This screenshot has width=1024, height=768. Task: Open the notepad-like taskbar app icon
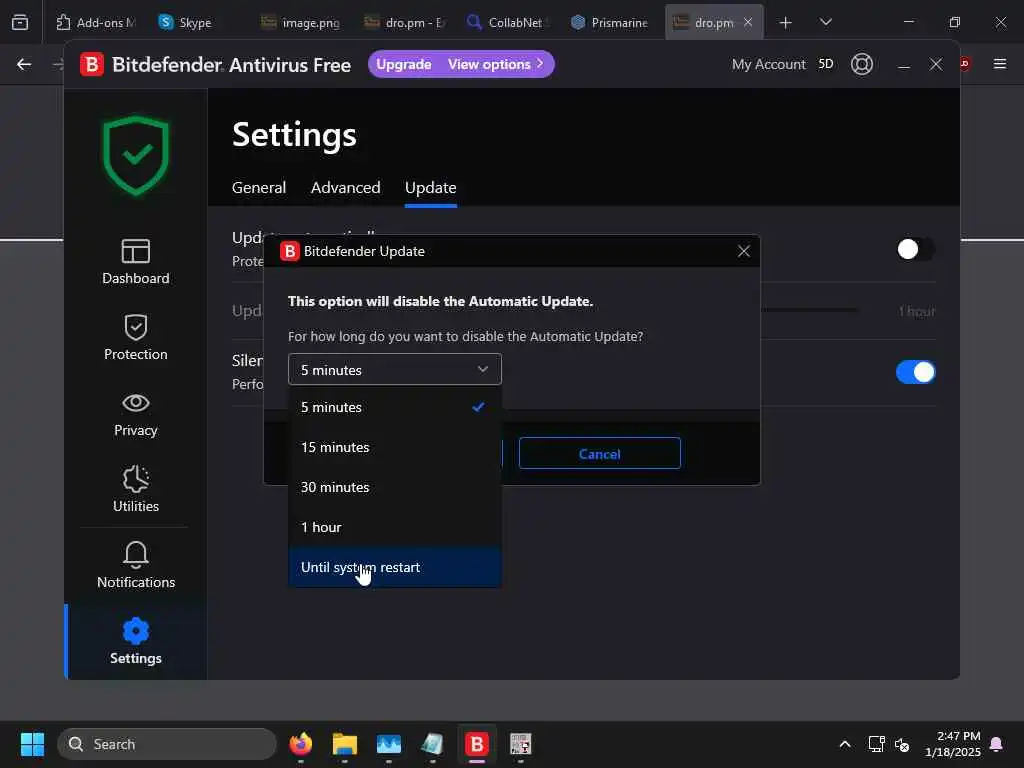pyautogui.click(x=432, y=744)
